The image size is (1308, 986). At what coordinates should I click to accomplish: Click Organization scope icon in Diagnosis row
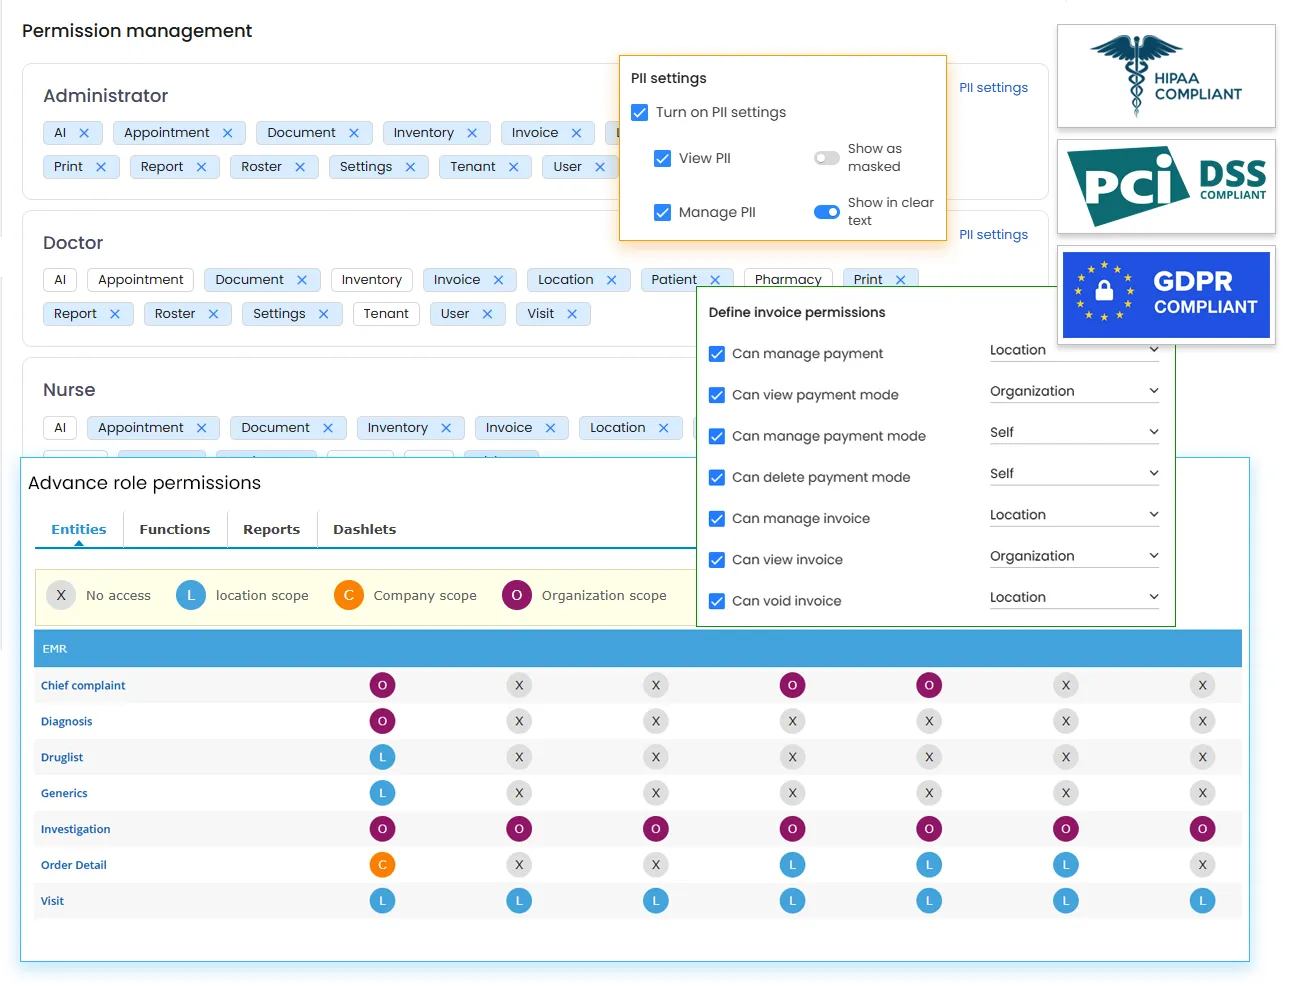[x=382, y=721]
